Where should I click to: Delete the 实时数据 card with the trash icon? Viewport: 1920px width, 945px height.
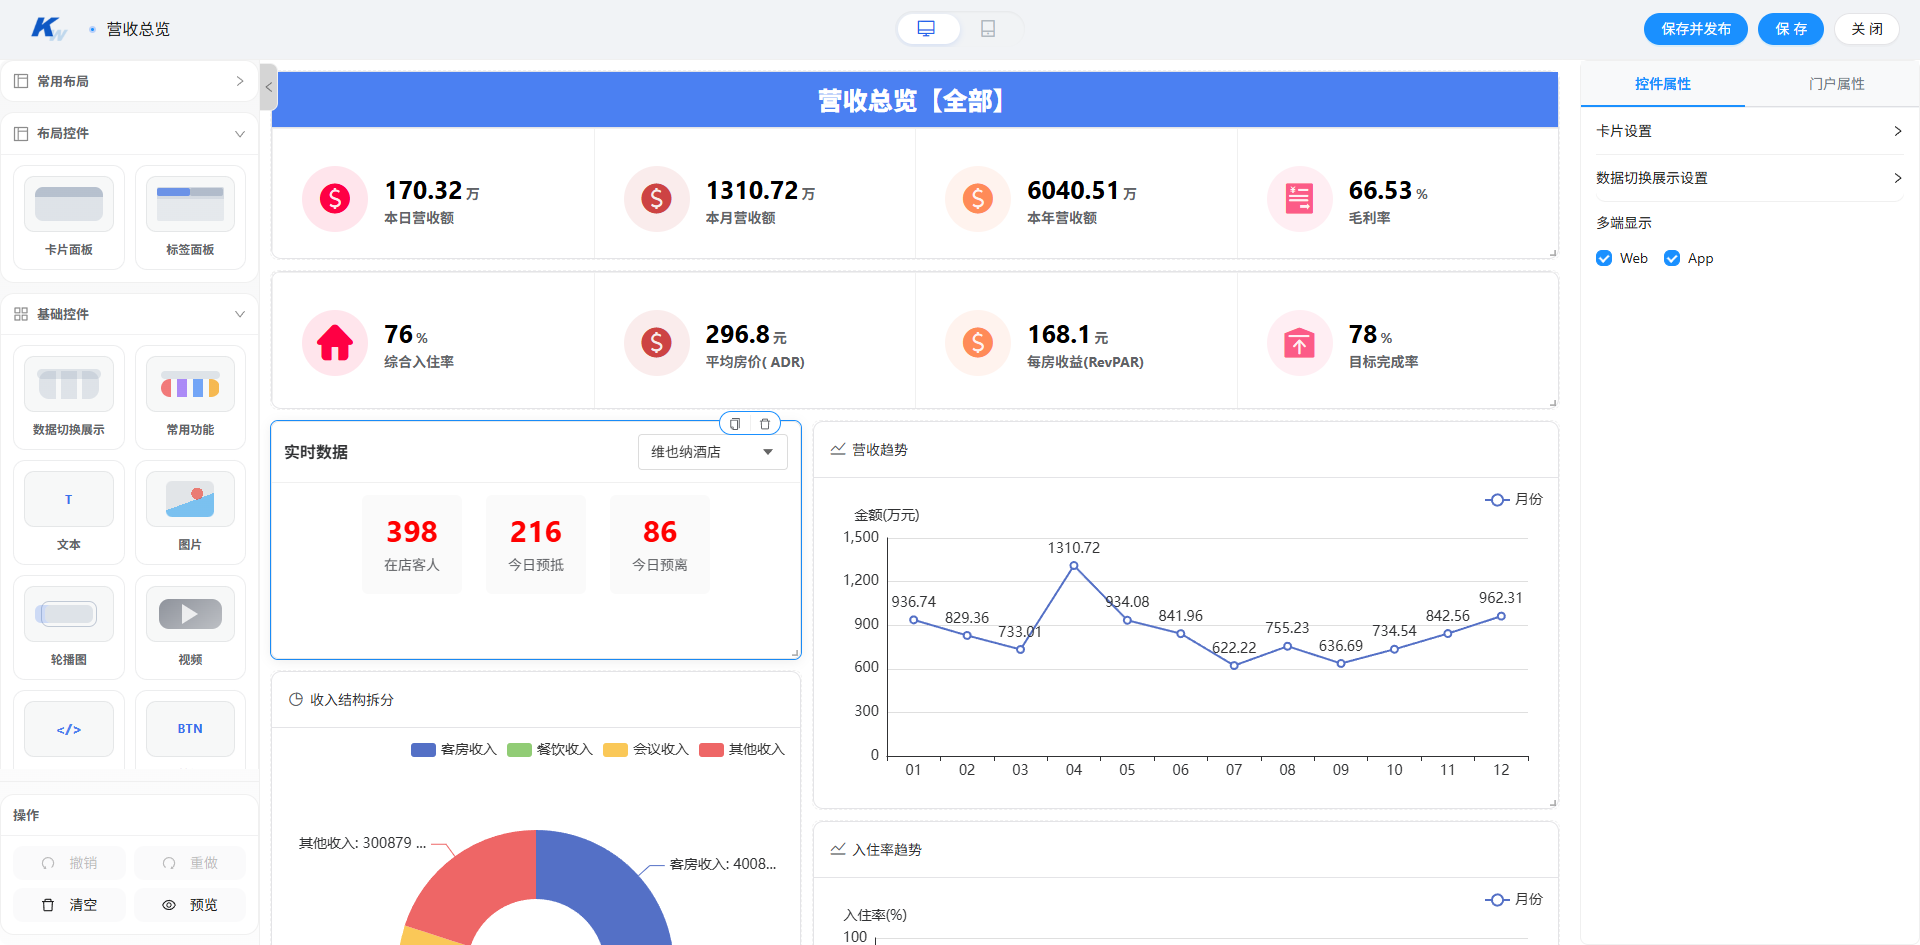pos(765,424)
